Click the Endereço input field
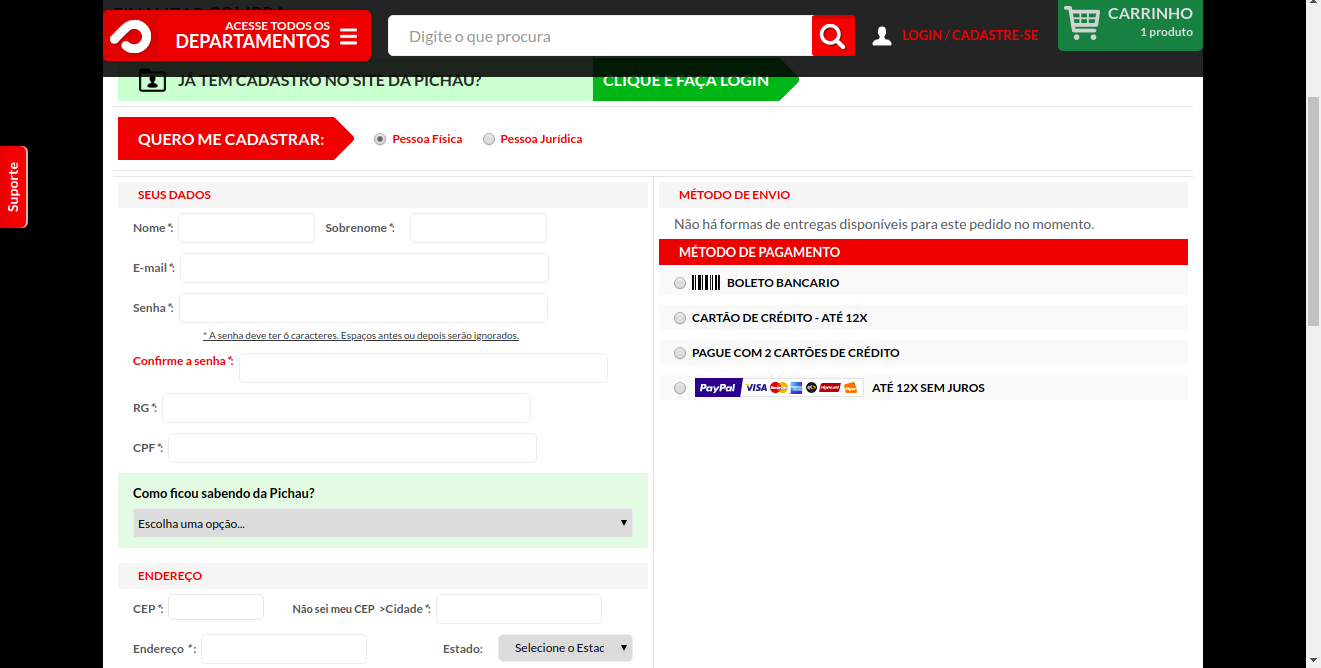1321x668 pixels. (284, 649)
